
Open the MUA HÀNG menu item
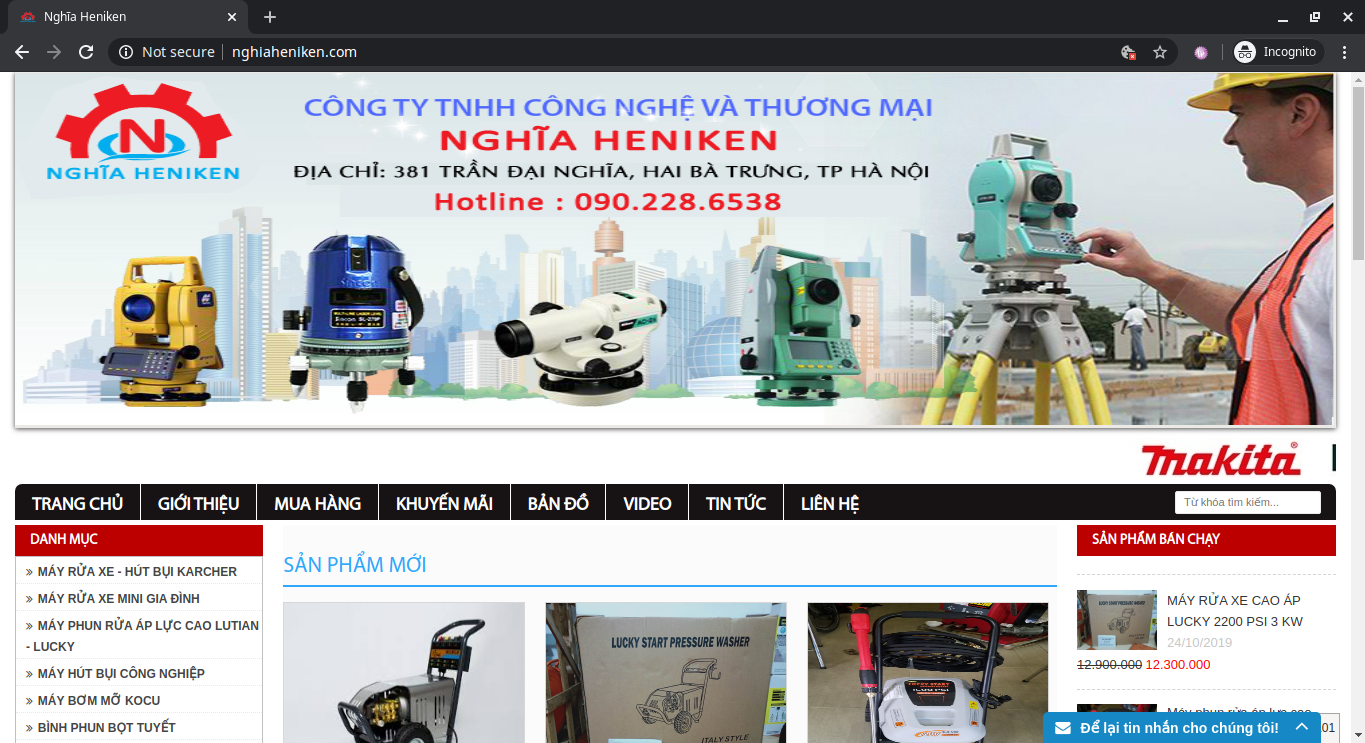317,503
